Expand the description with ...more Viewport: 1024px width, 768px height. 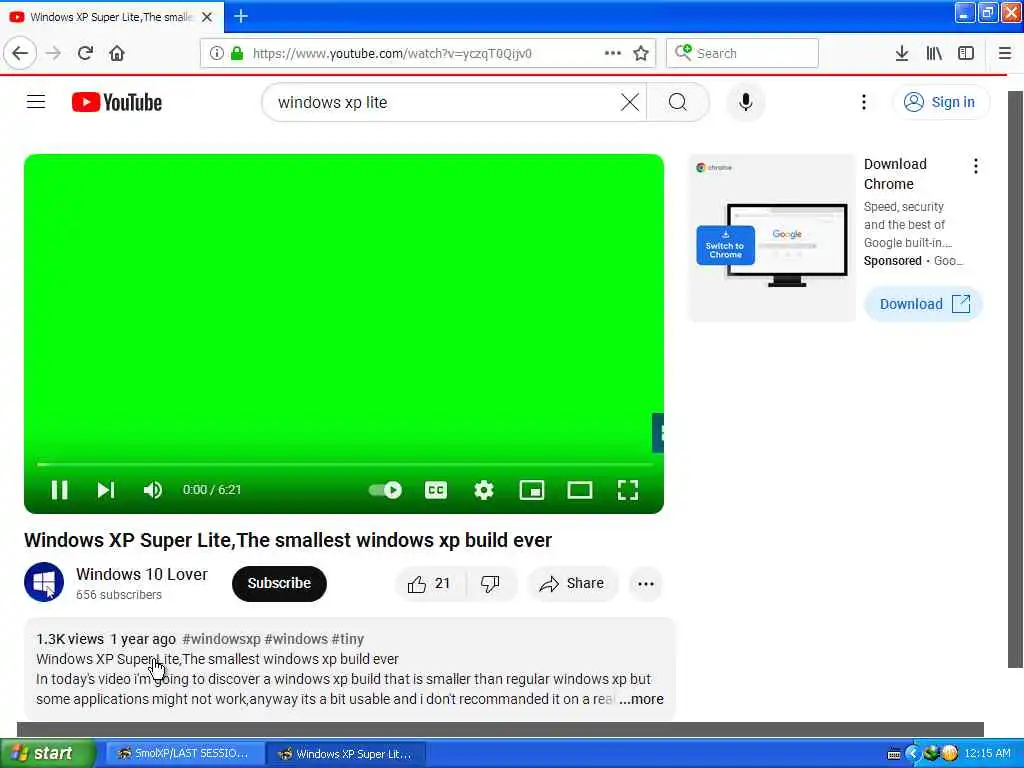pyautogui.click(x=641, y=699)
